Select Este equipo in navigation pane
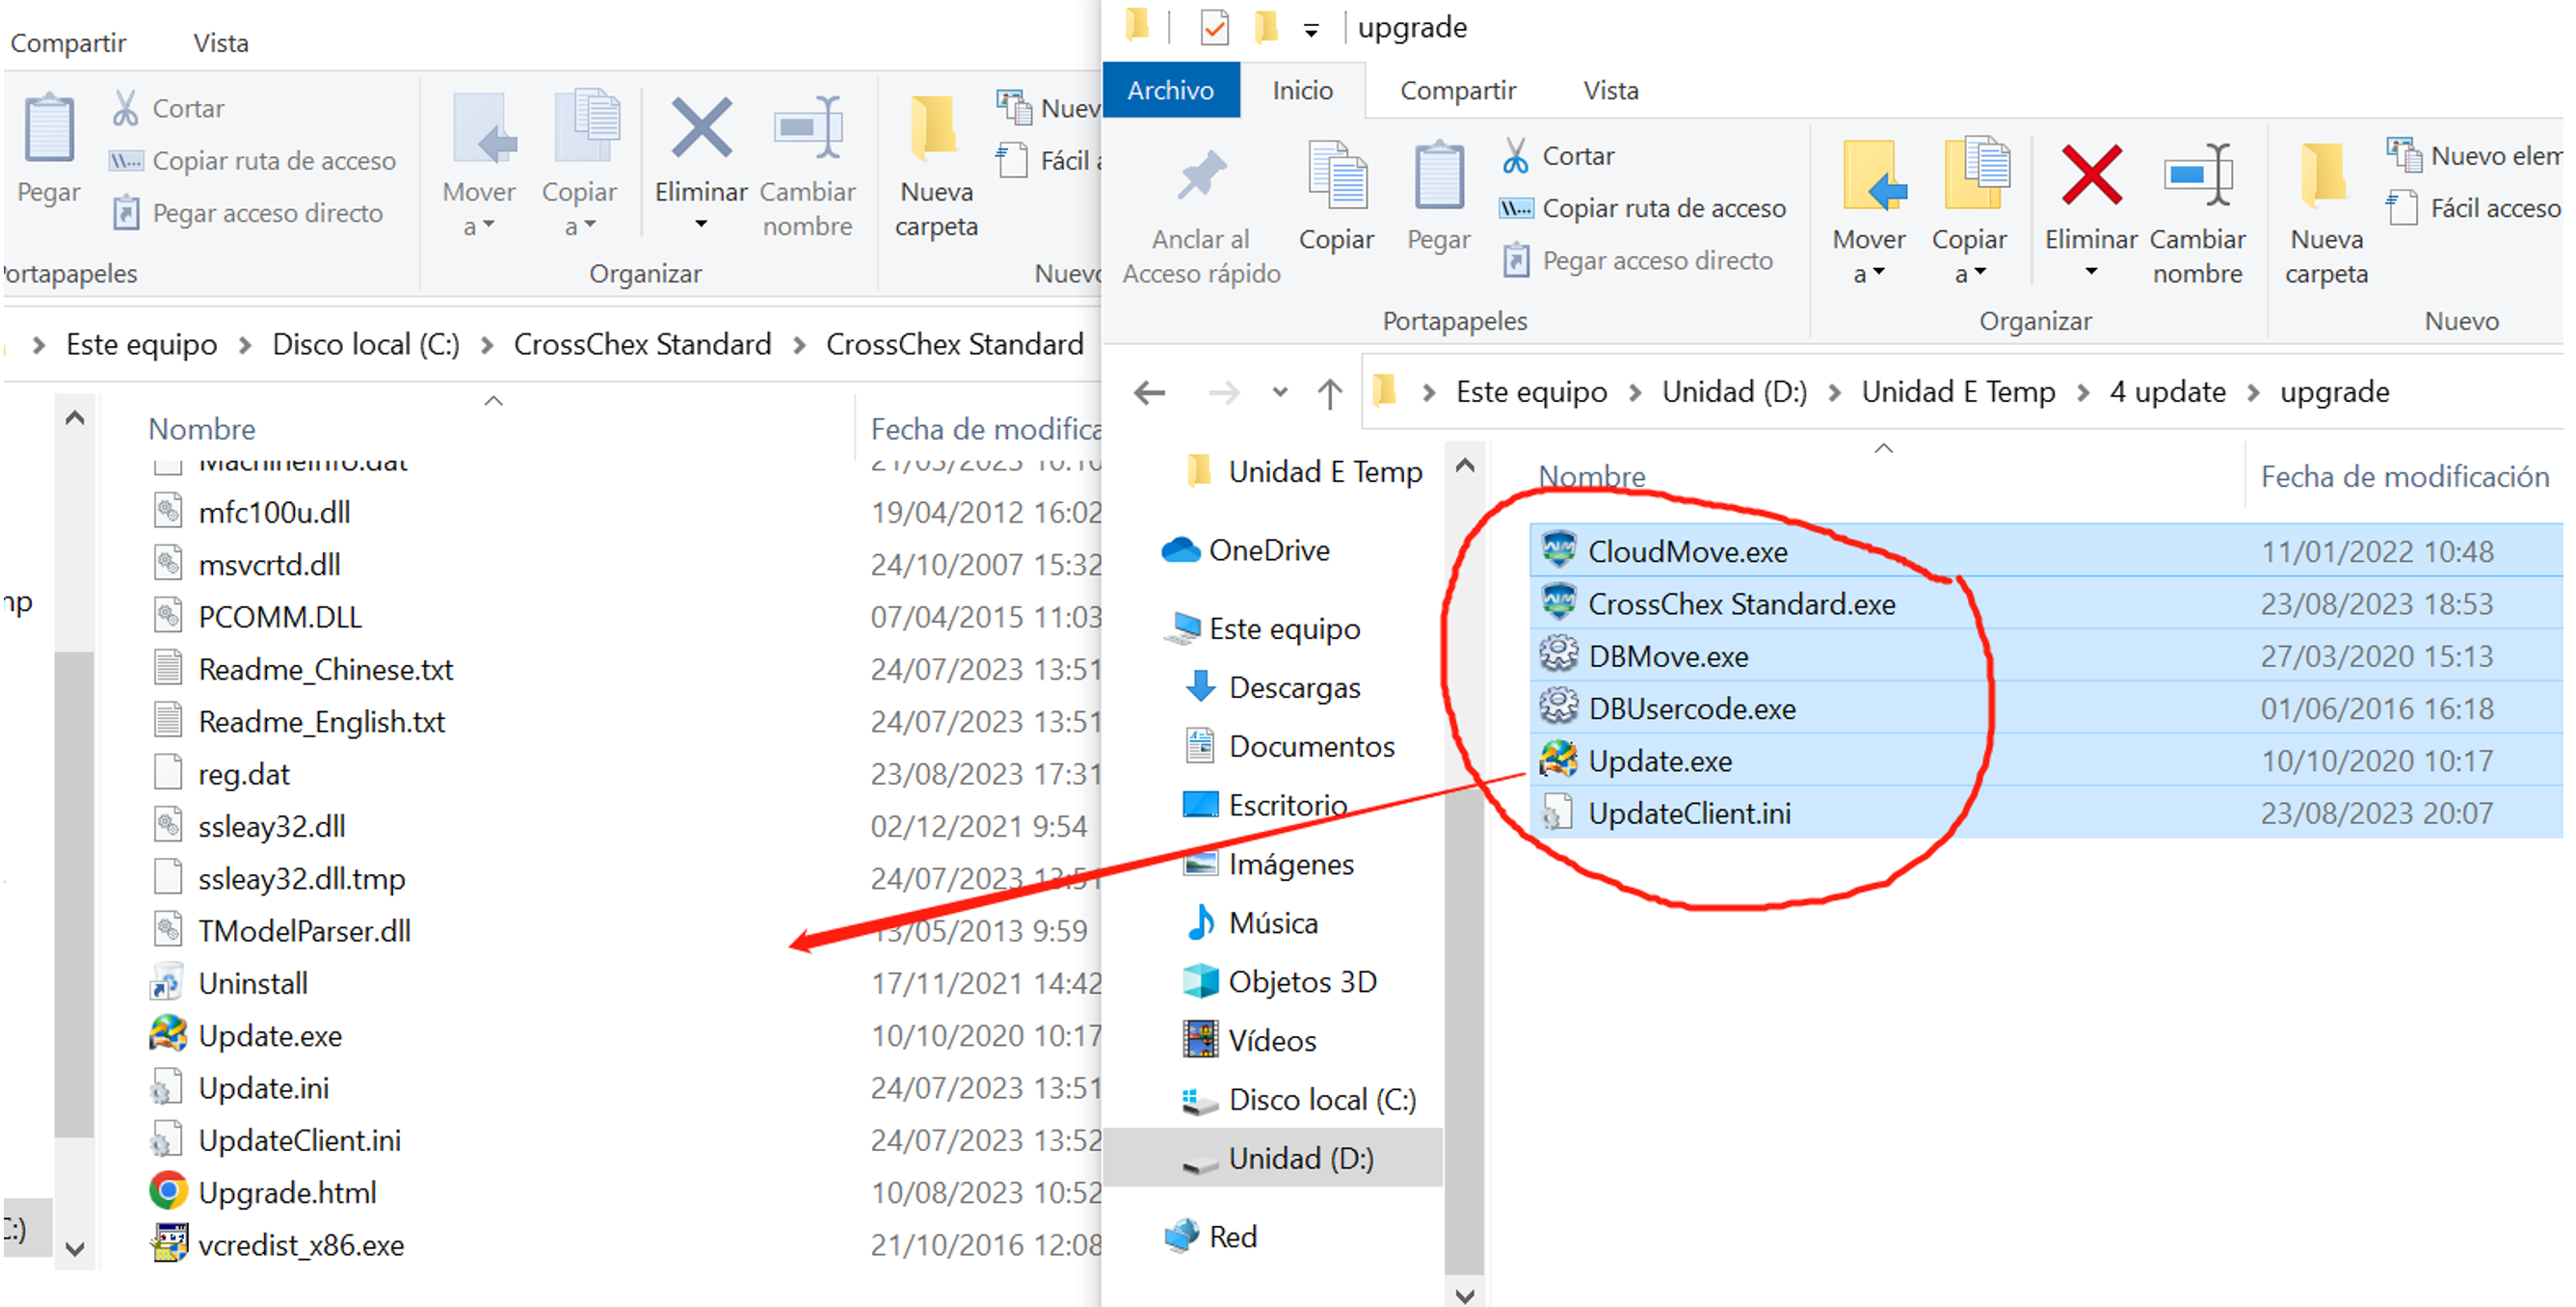This screenshot has height=1307, width=2576. click(x=1264, y=629)
